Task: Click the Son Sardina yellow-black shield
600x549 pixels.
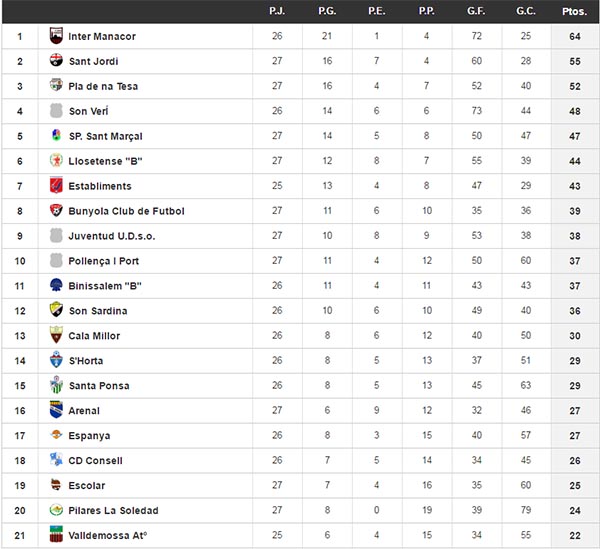Action: pyautogui.click(x=56, y=310)
